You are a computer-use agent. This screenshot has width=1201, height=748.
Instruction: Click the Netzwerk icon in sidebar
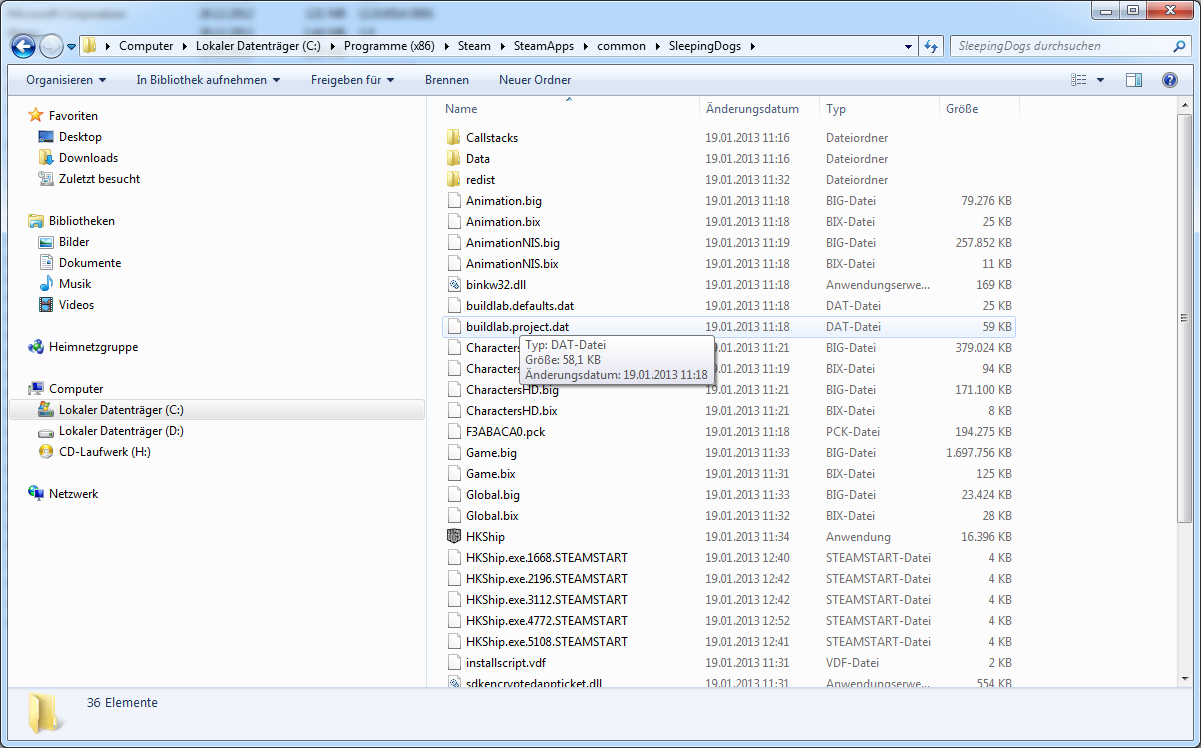point(36,494)
